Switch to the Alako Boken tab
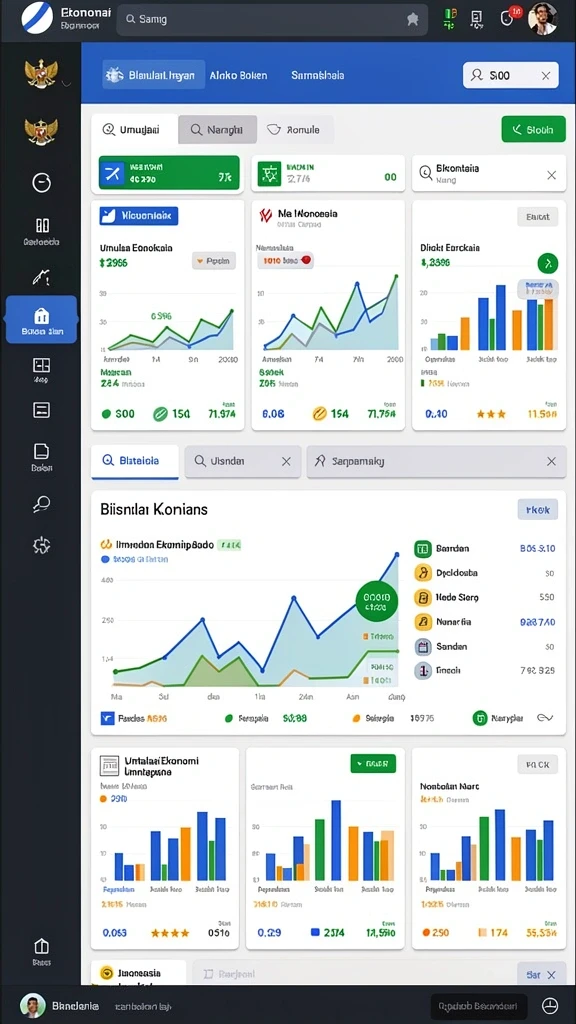Image resolution: width=576 pixels, height=1024 pixels. point(238,75)
